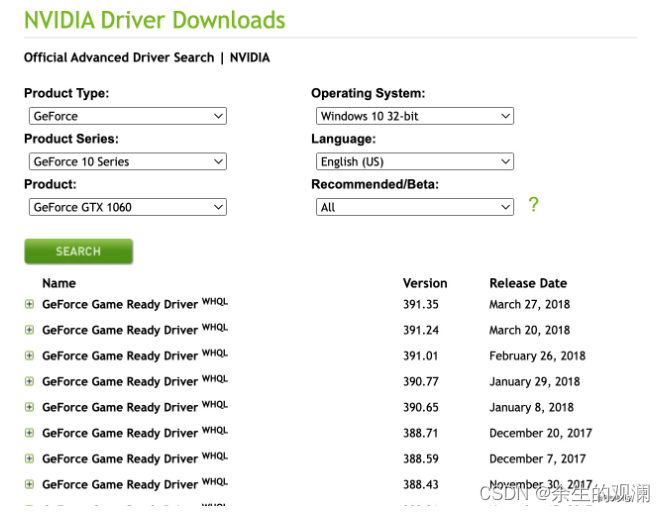The height and width of the screenshot is (512, 665).
Task: Click version number 388.71
Action: pos(420,433)
